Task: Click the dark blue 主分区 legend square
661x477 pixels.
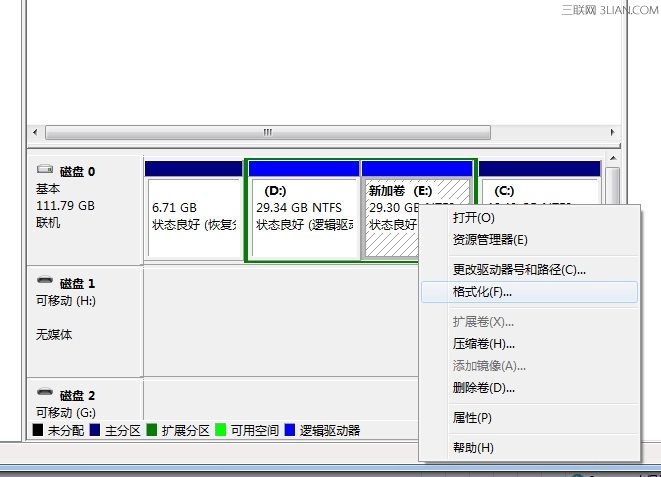Action: tap(93, 431)
